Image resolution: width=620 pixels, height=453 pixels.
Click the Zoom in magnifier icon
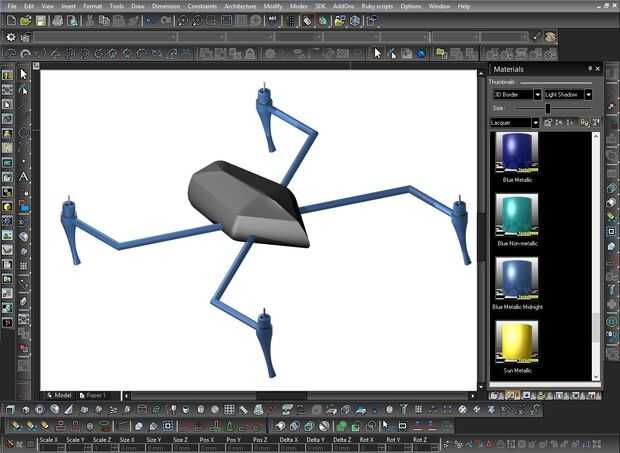coord(182,21)
